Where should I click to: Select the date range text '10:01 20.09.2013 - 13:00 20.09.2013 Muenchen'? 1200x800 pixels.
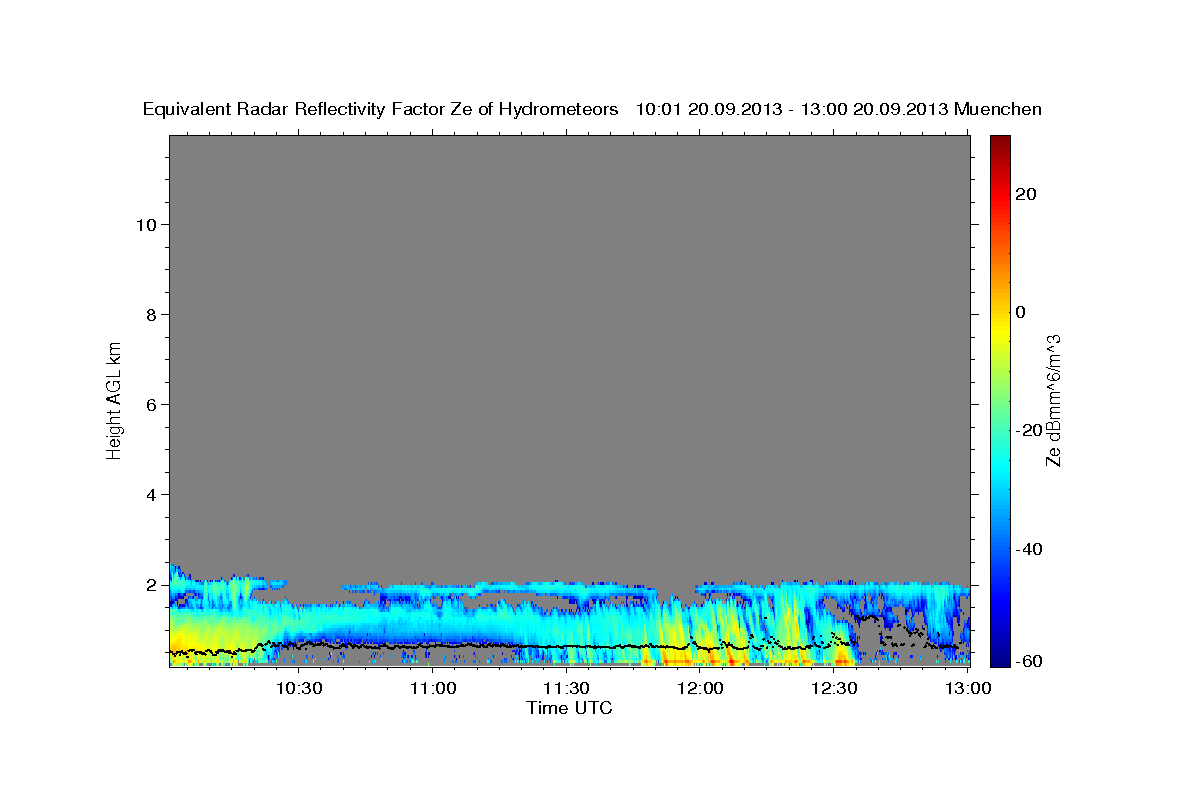(839, 109)
